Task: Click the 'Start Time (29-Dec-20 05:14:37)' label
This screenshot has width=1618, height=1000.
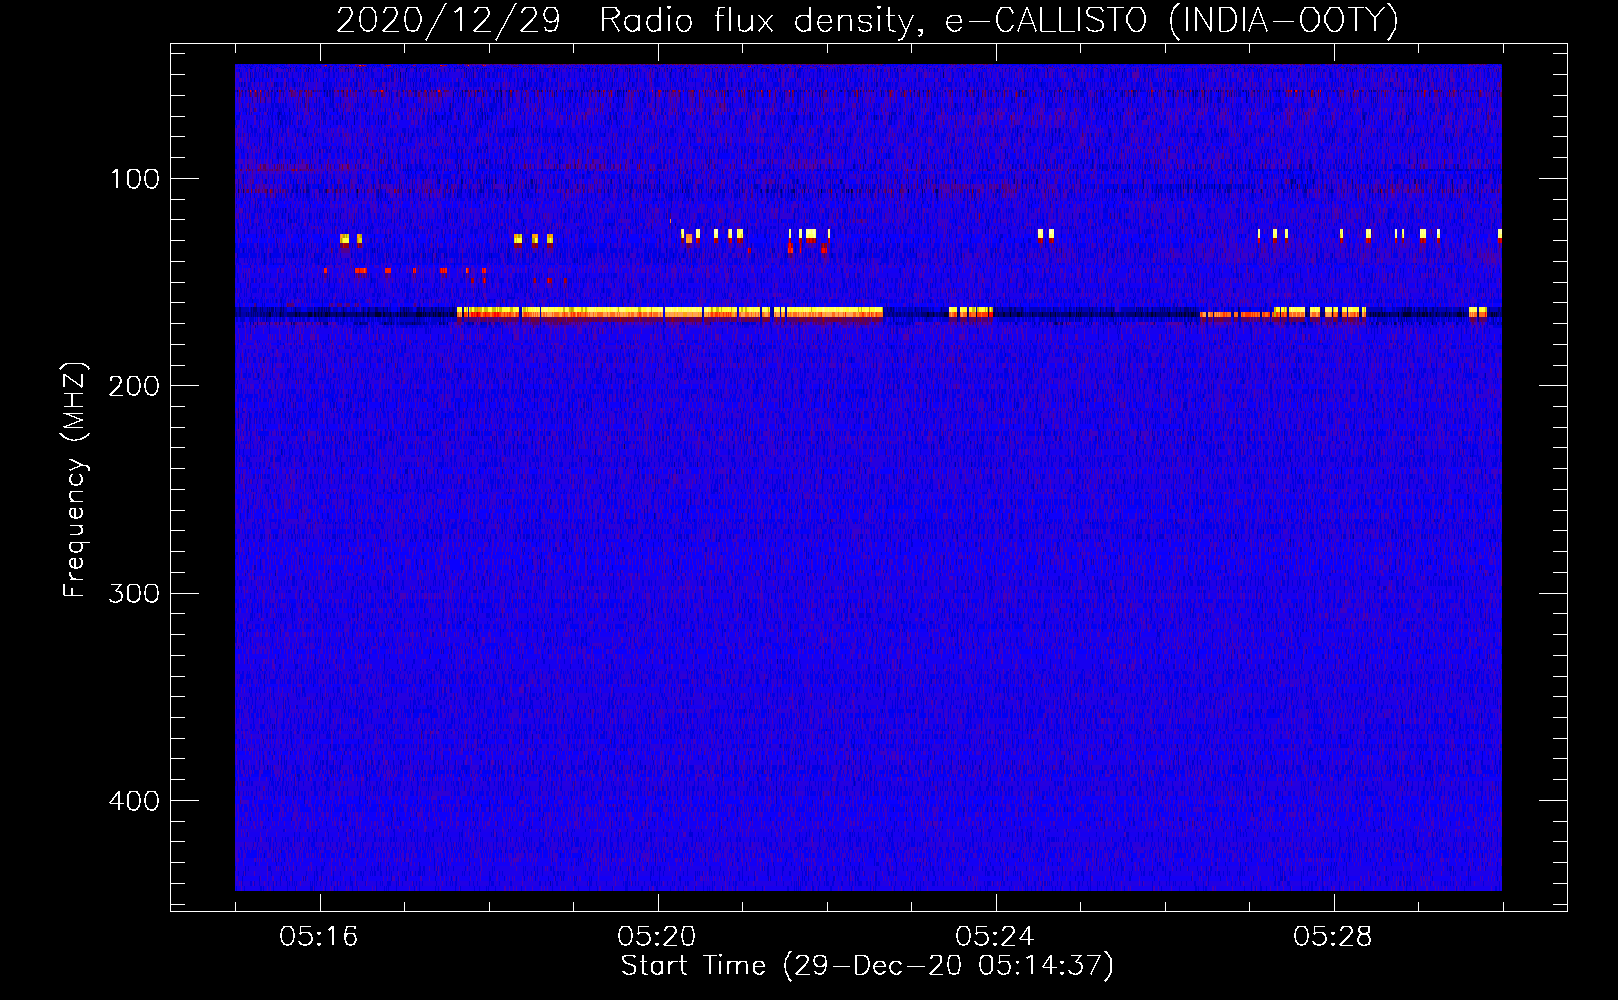Action: pos(867,966)
